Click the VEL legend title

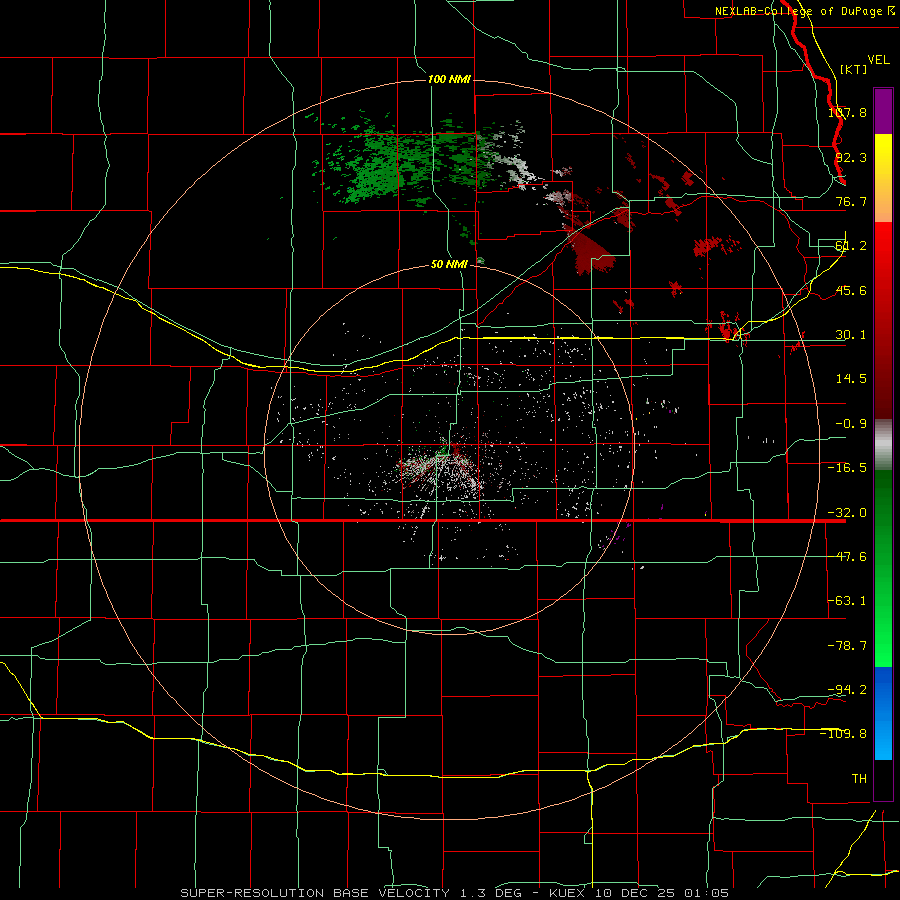pyautogui.click(x=878, y=60)
